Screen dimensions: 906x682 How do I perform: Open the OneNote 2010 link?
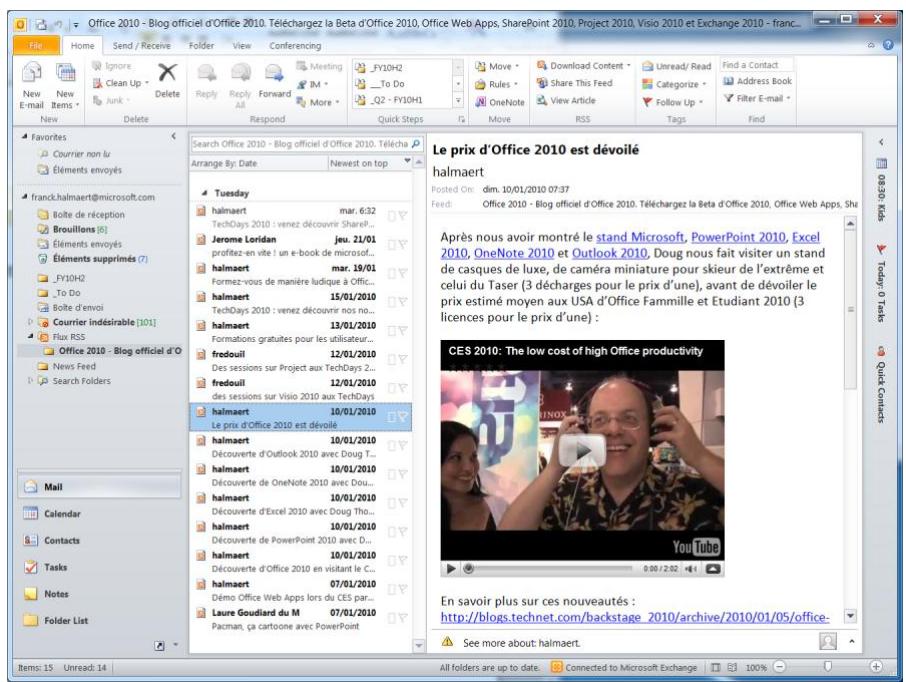click(514, 253)
